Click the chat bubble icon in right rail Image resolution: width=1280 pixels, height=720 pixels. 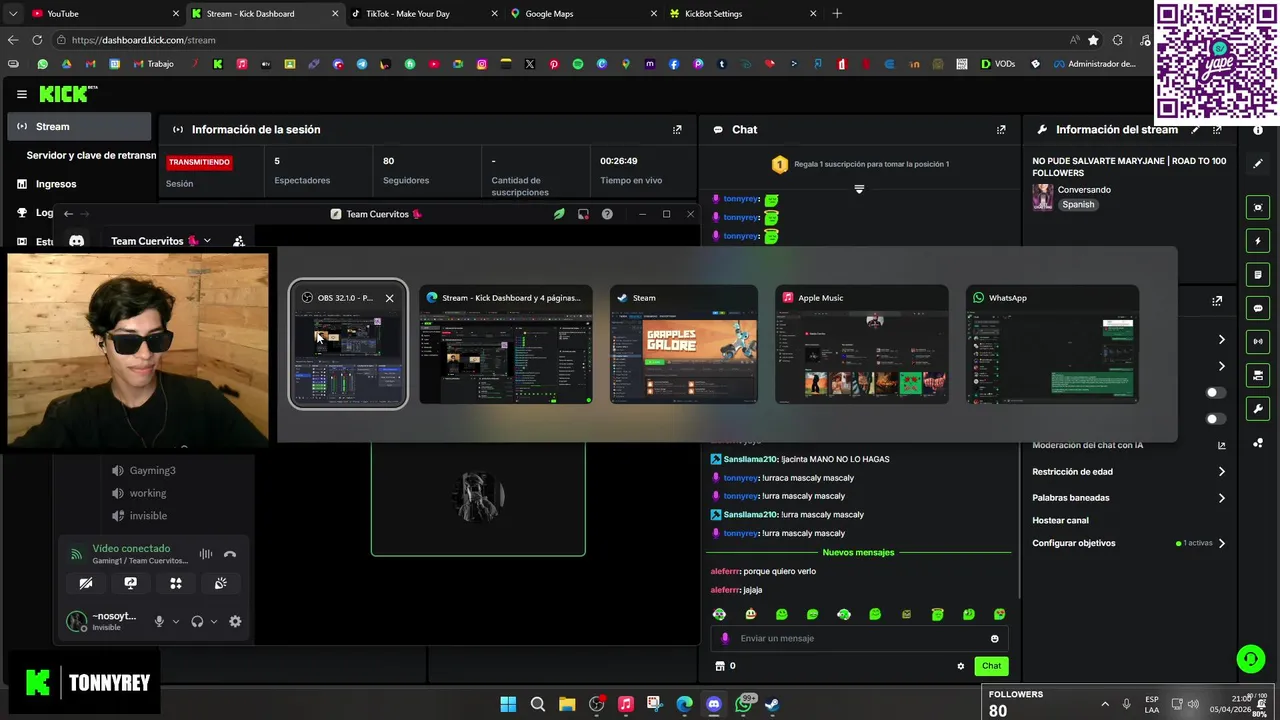pyautogui.click(x=1258, y=308)
